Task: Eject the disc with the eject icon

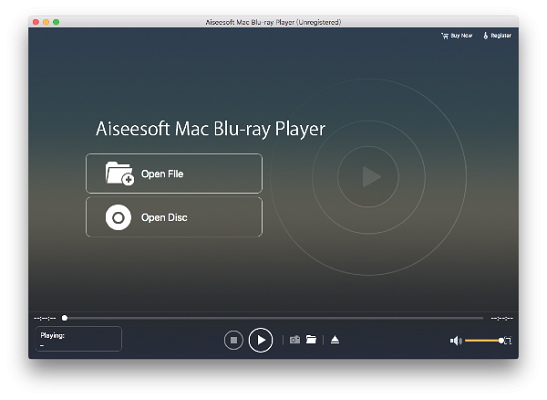Action: click(x=335, y=340)
